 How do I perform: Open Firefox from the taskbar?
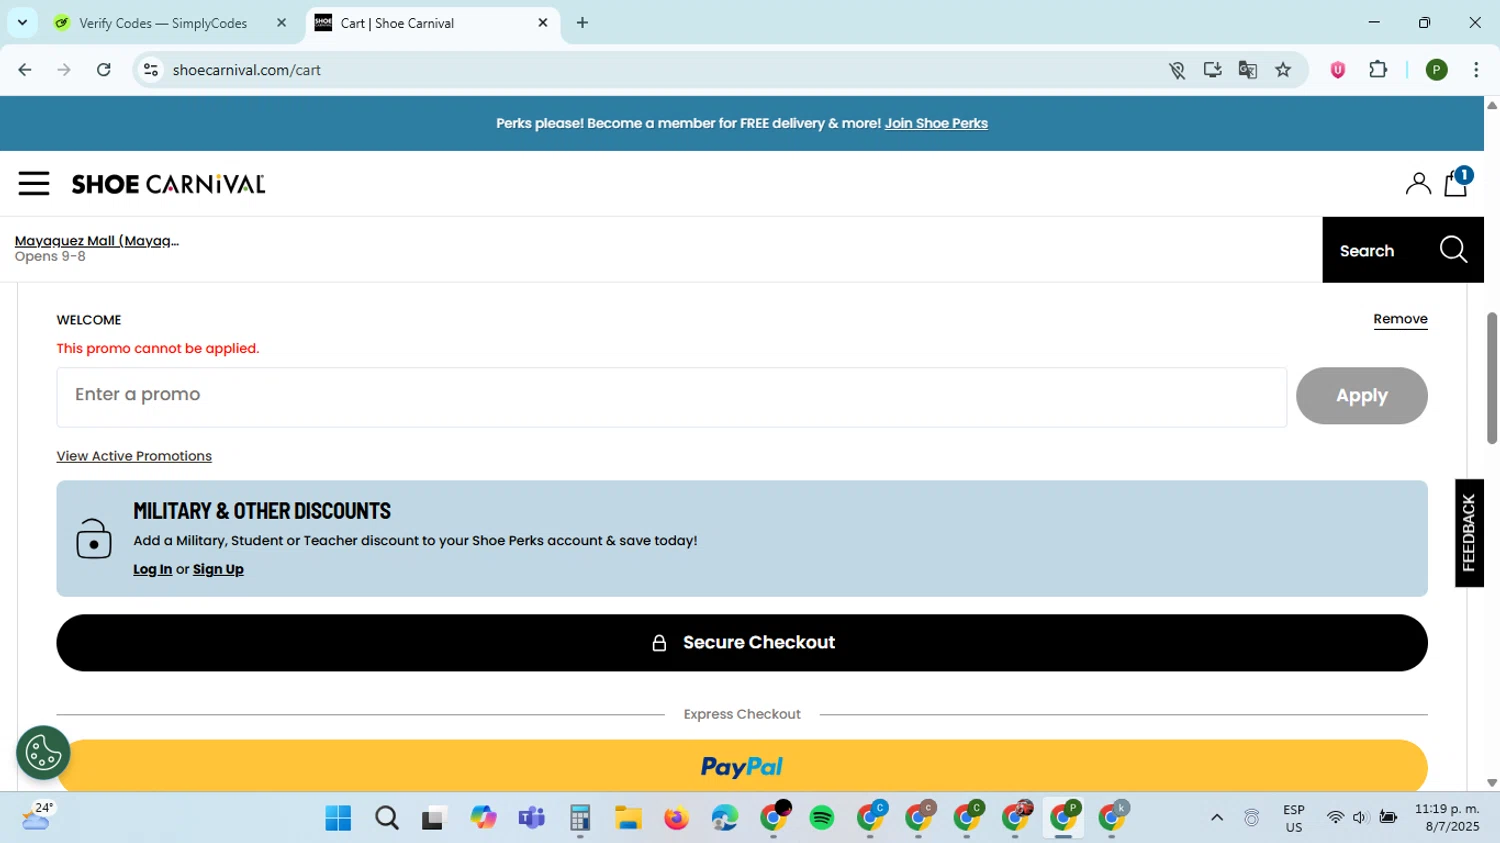click(677, 818)
